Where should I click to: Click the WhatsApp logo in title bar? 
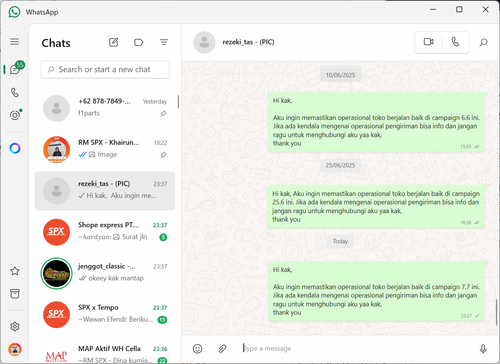point(14,12)
